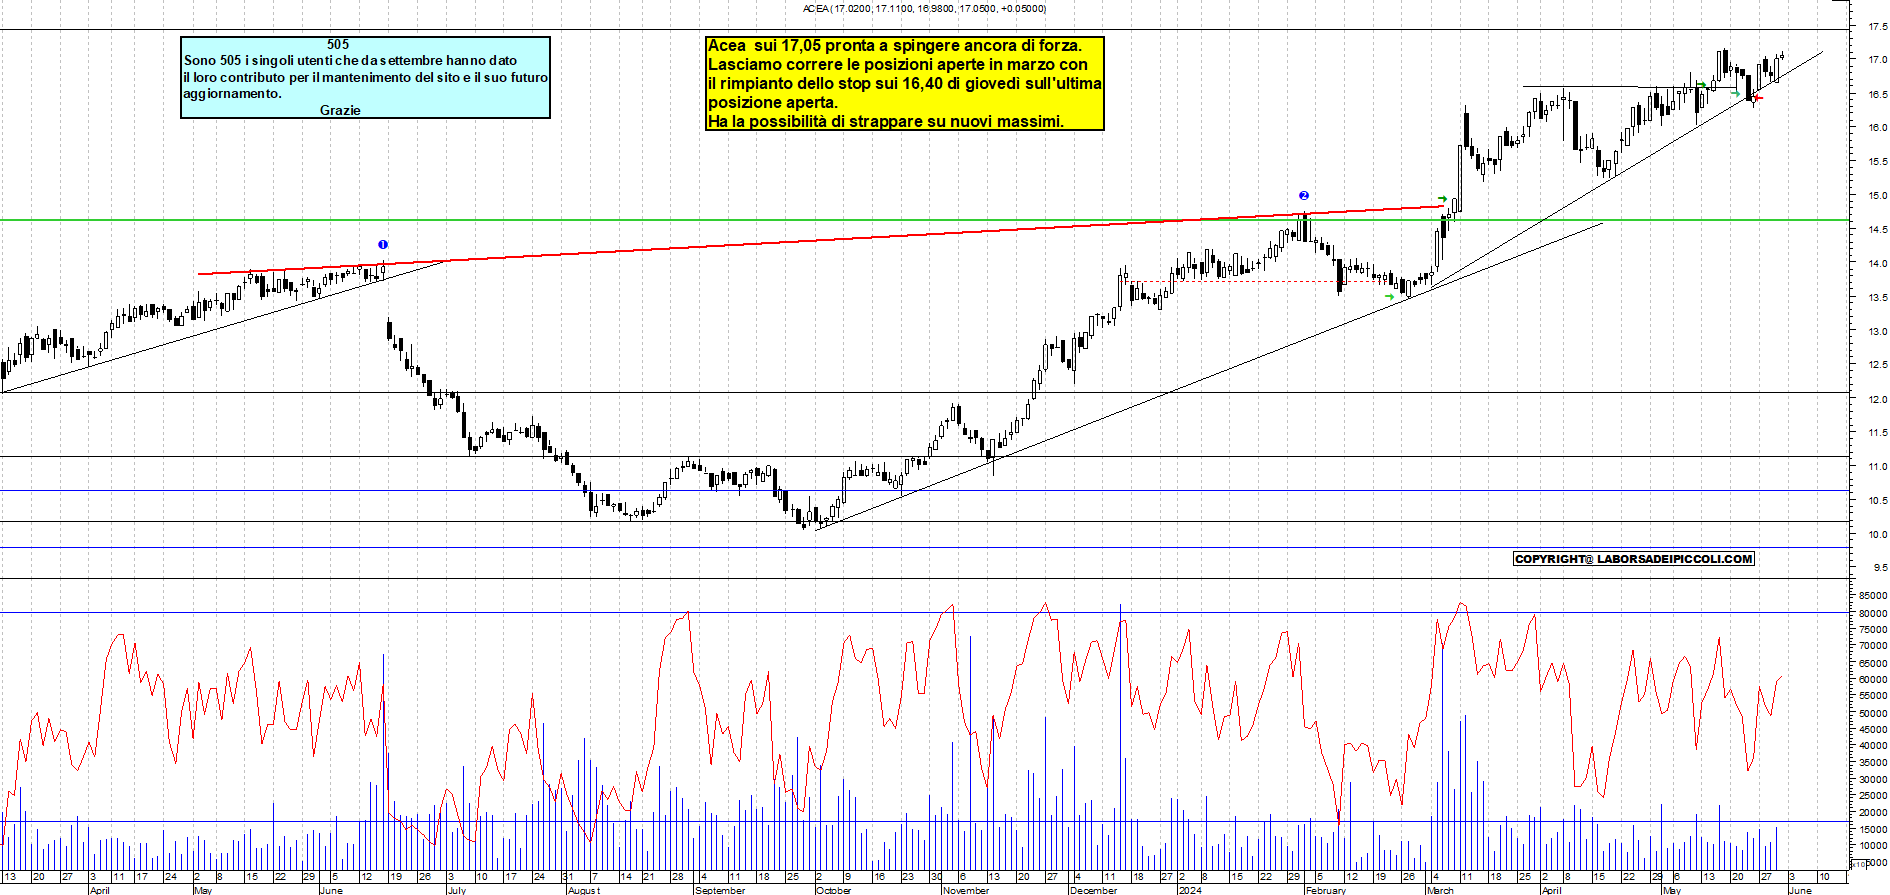Click the 14.5 price axis label
This screenshot has width=1890, height=895.
pos(1878,230)
